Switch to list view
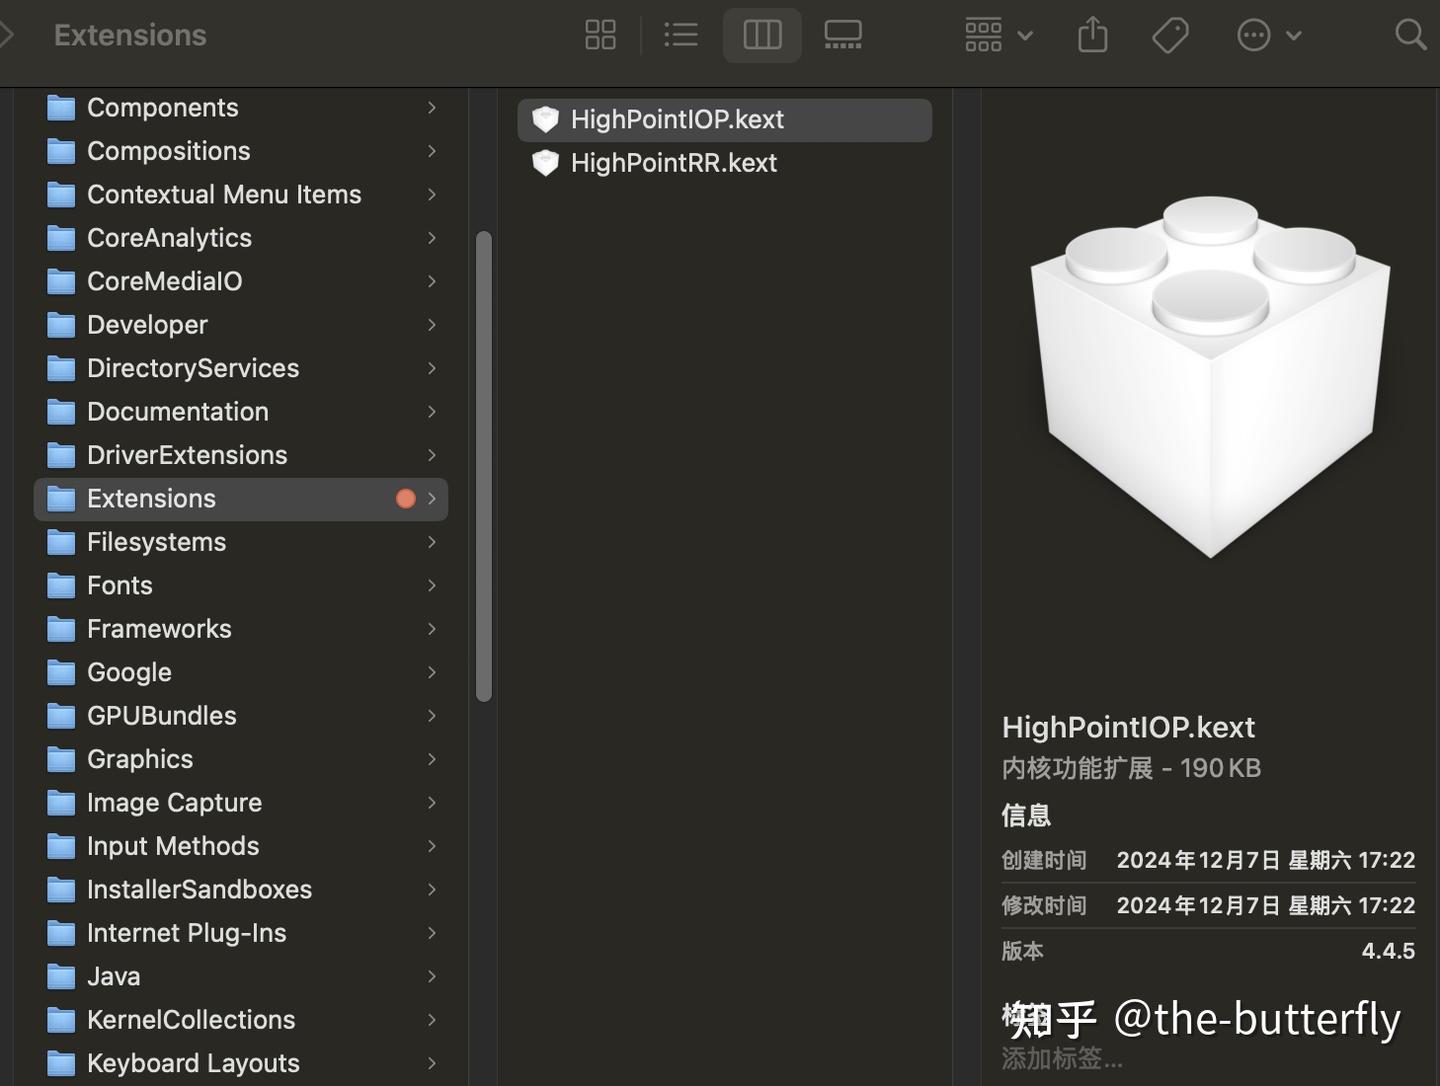This screenshot has width=1440, height=1086. coord(681,34)
